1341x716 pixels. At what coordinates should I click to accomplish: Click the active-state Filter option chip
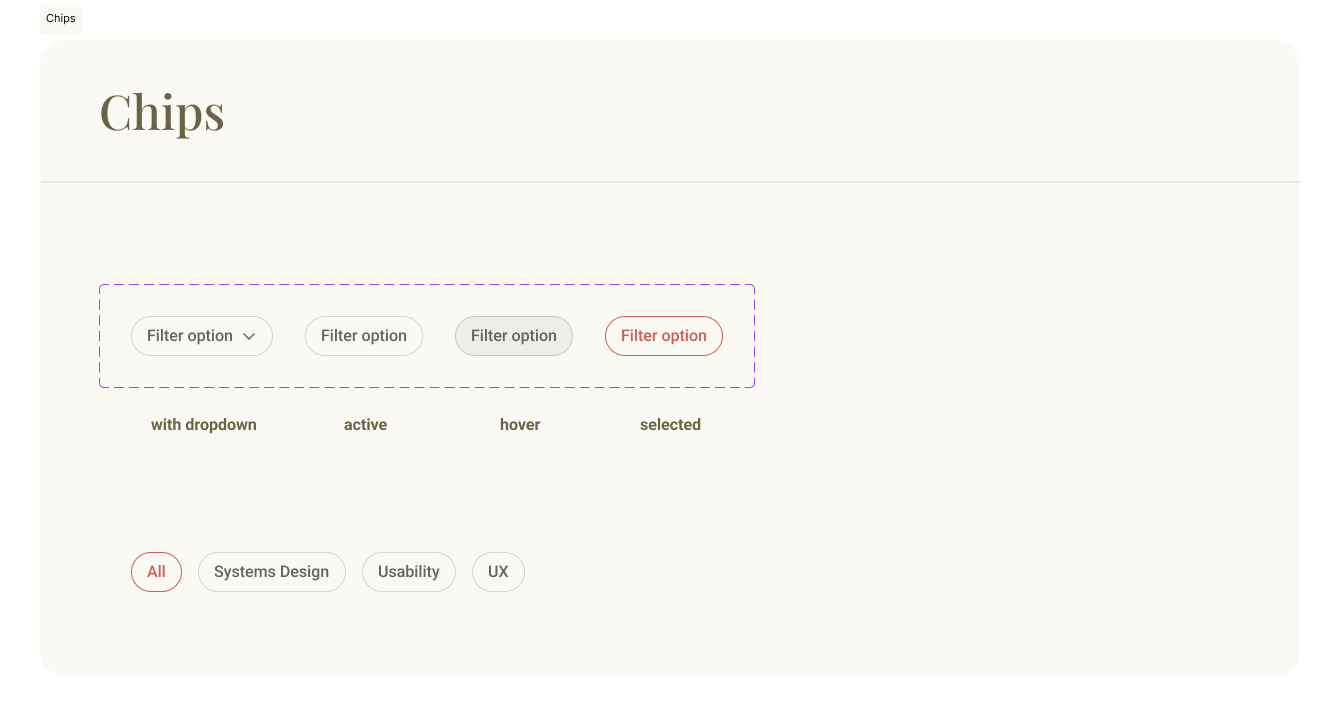click(363, 336)
